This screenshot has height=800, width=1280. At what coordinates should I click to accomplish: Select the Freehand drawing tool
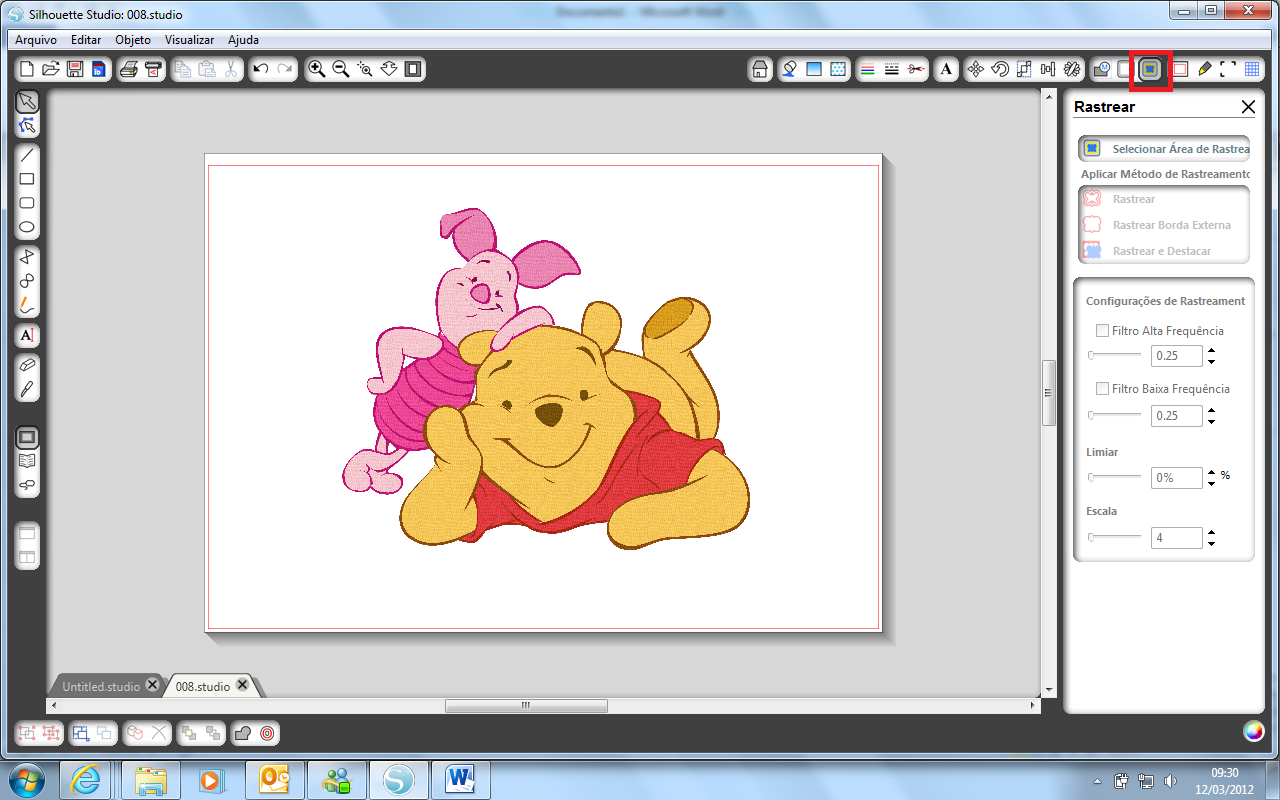click(x=27, y=305)
